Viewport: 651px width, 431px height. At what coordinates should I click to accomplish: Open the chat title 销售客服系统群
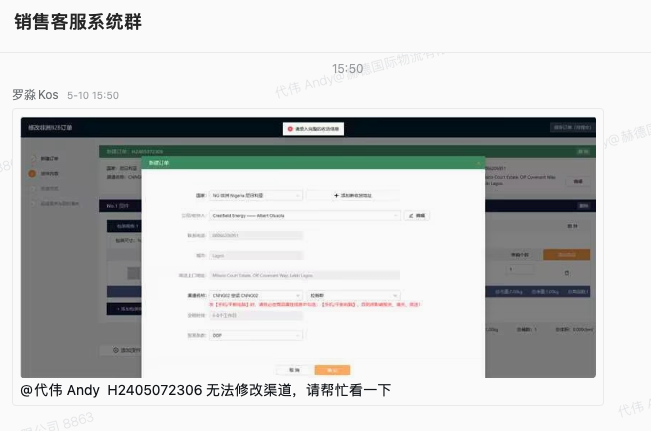click(78, 21)
